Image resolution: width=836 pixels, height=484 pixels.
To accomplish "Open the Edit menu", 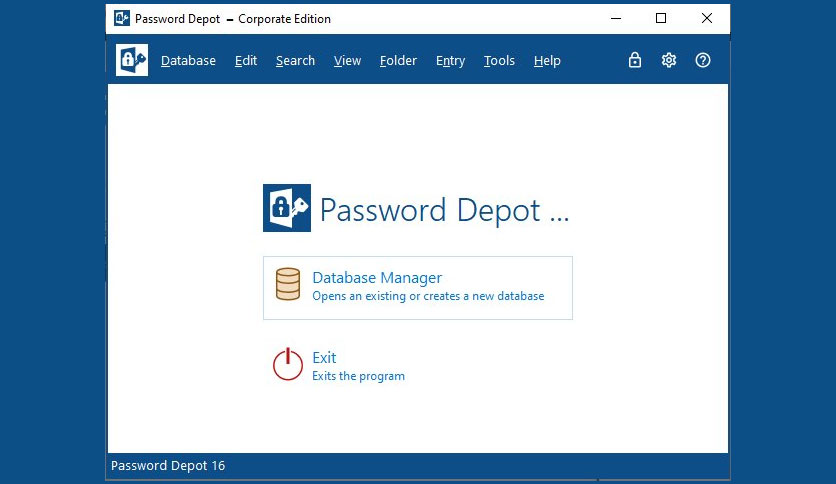I will coord(246,61).
